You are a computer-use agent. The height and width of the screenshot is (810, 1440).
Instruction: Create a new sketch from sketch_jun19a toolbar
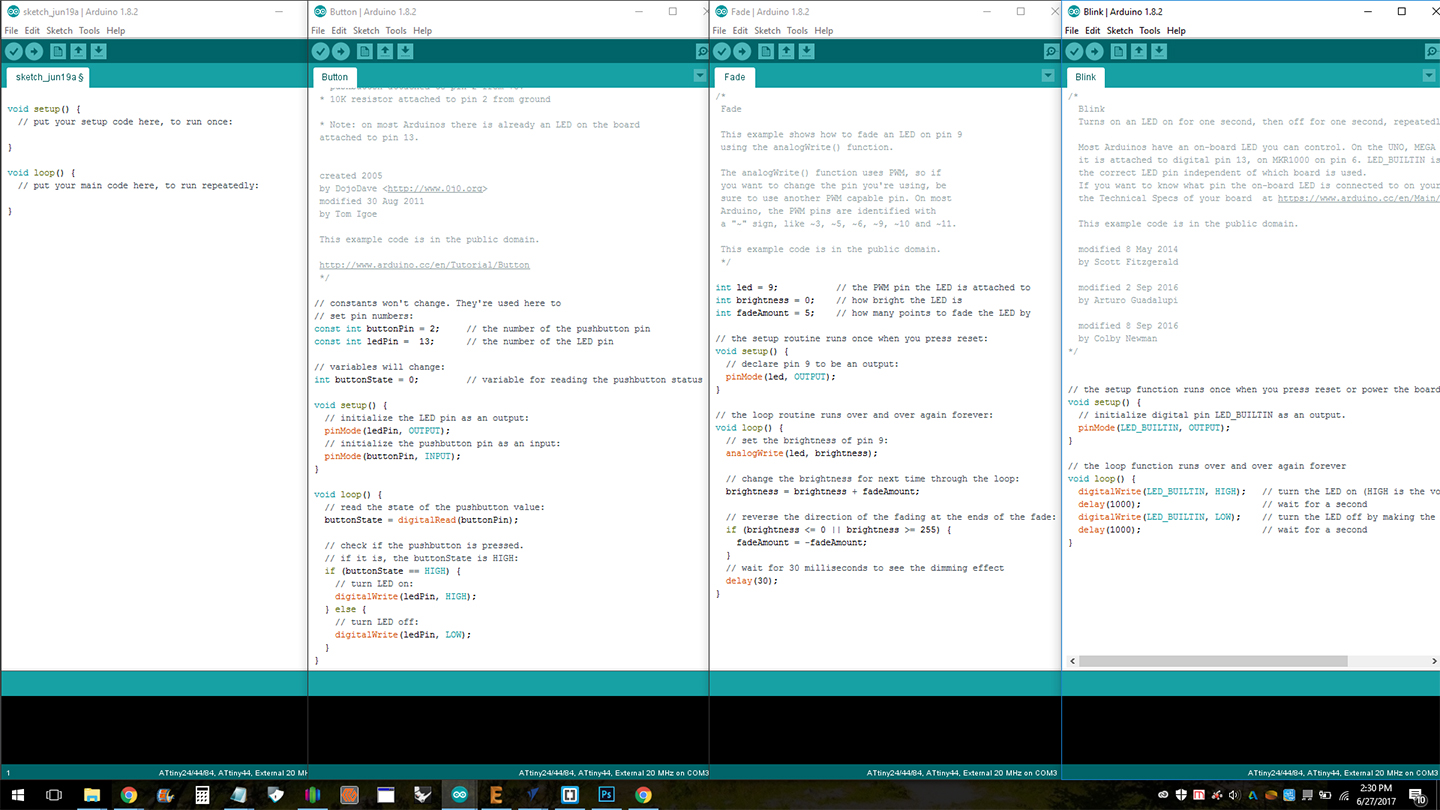point(58,52)
